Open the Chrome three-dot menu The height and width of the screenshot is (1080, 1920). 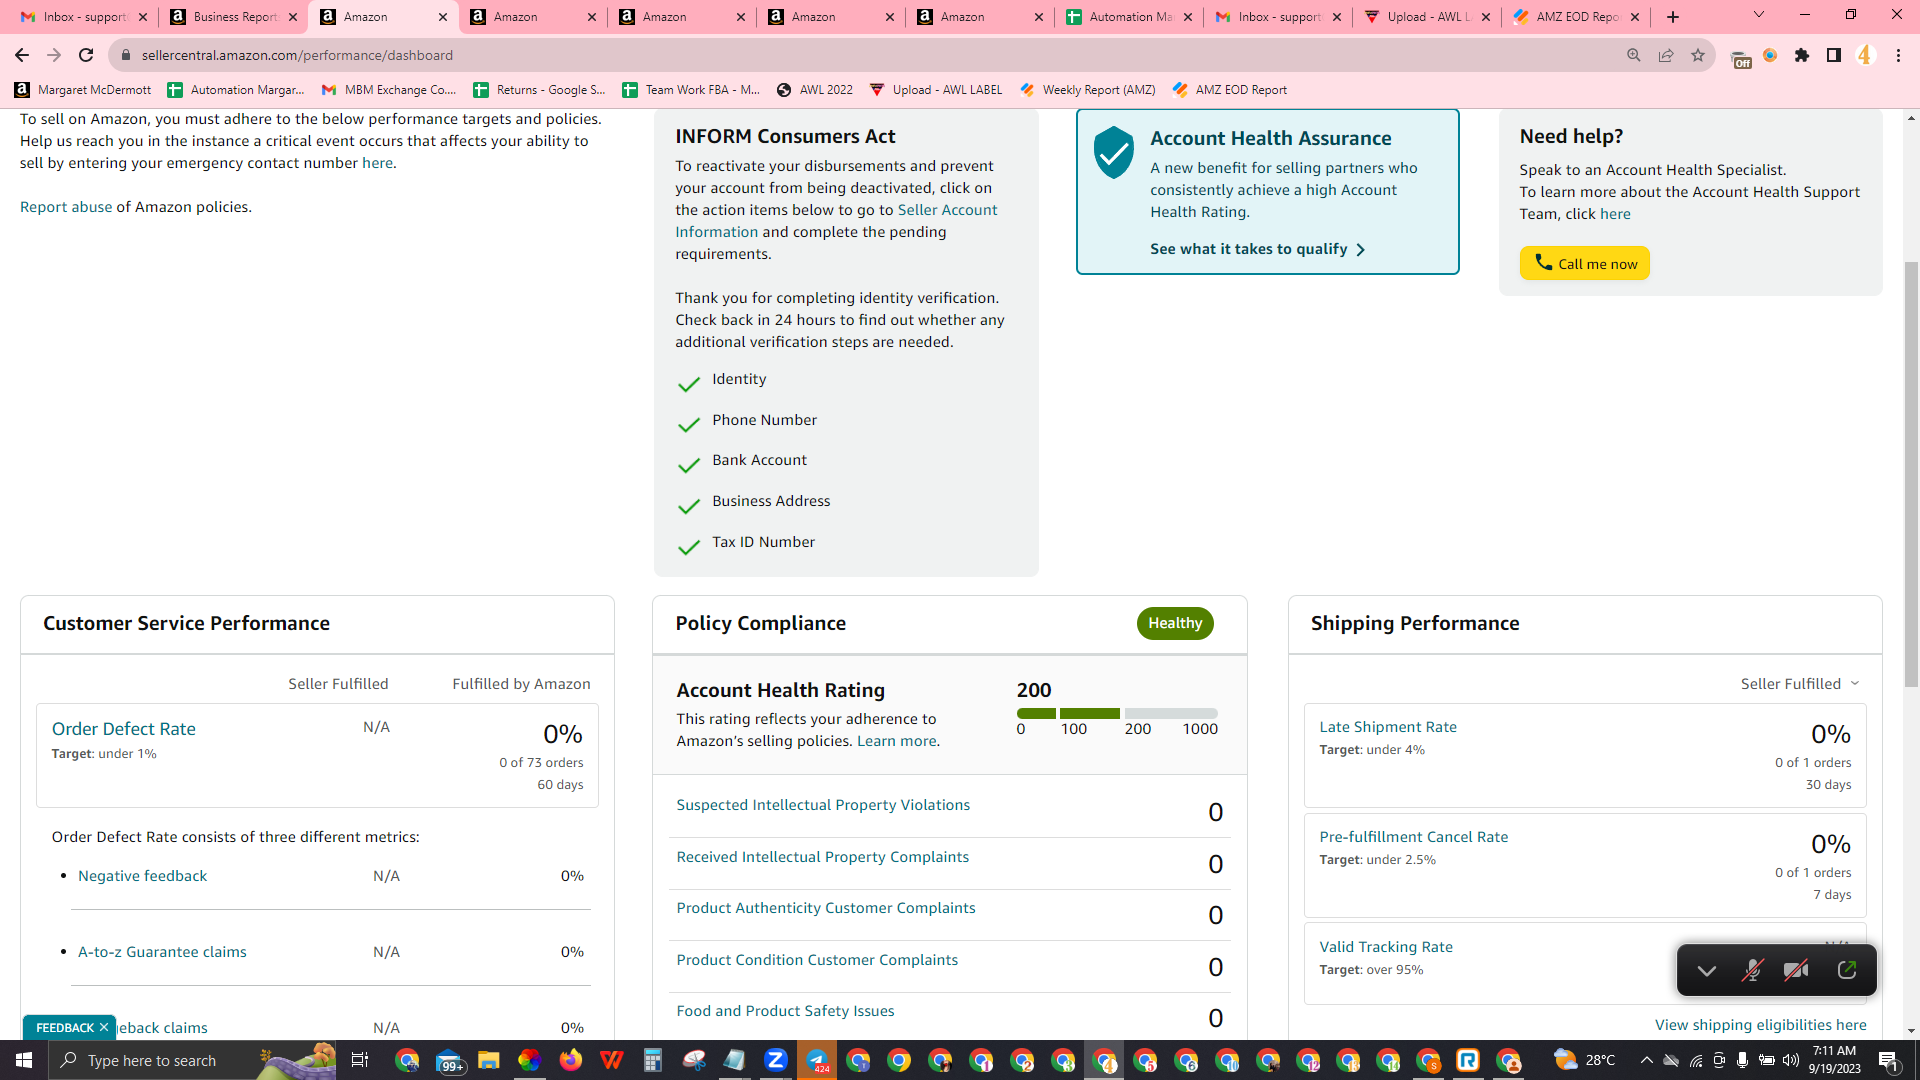tap(1898, 55)
